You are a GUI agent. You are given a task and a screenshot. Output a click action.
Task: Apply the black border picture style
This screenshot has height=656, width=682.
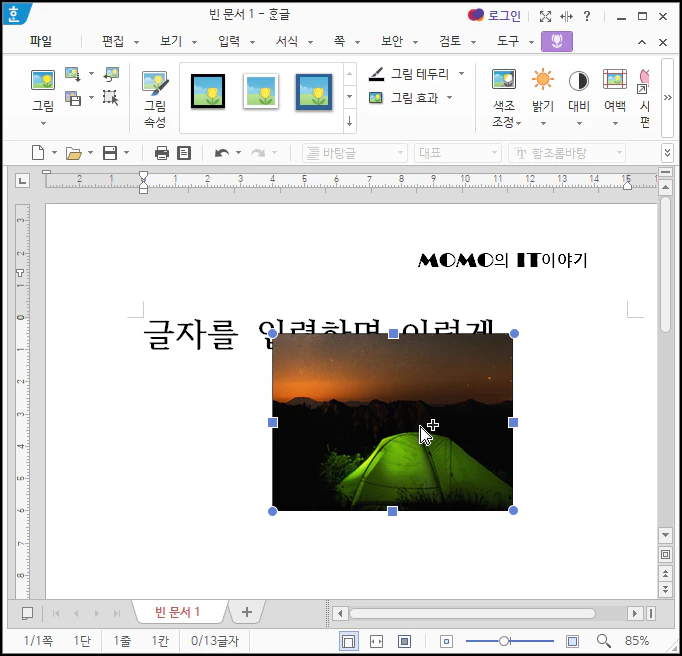208,91
